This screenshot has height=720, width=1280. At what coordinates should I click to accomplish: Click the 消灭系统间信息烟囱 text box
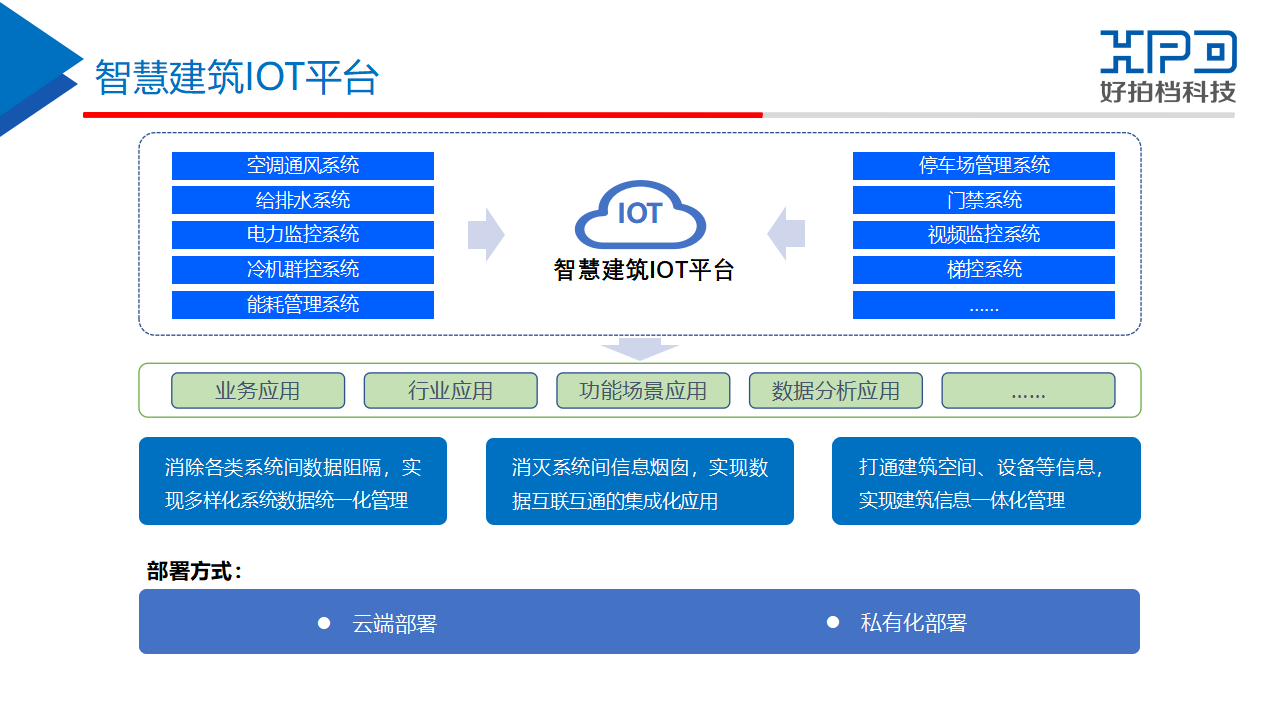(x=640, y=482)
